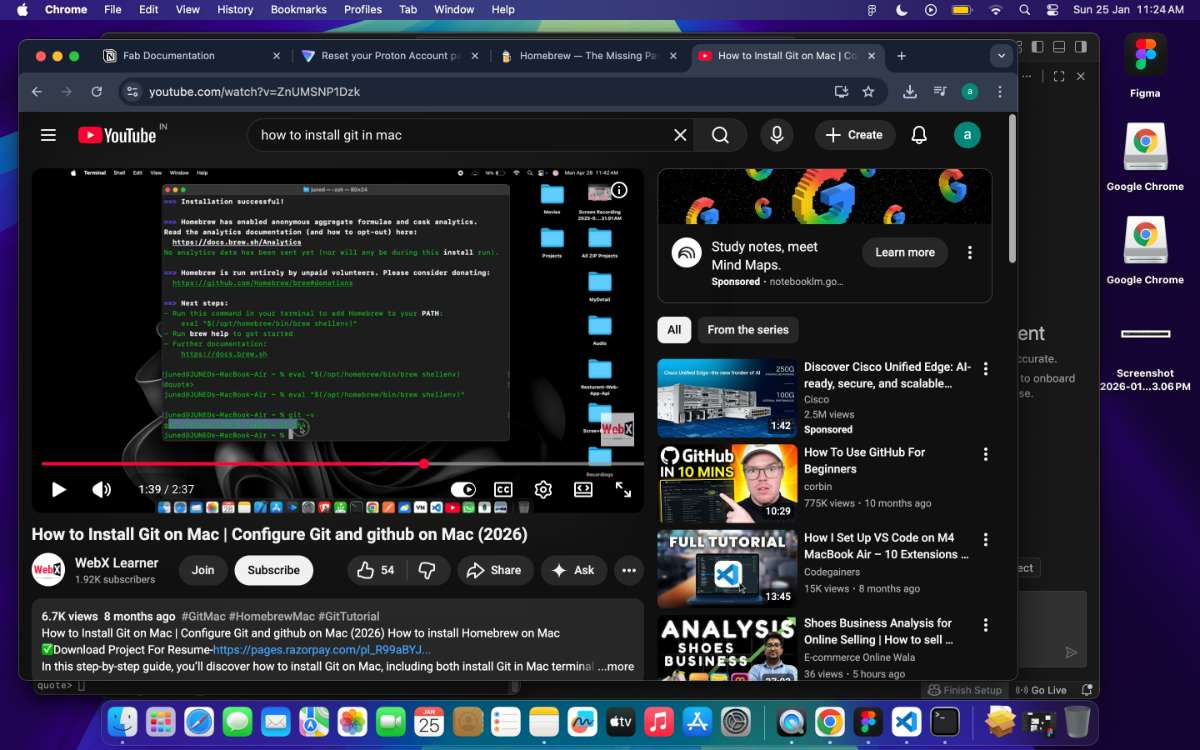This screenshot has width=1200, height=750.
Task: Mute the video volume
Action: (102, 490)
